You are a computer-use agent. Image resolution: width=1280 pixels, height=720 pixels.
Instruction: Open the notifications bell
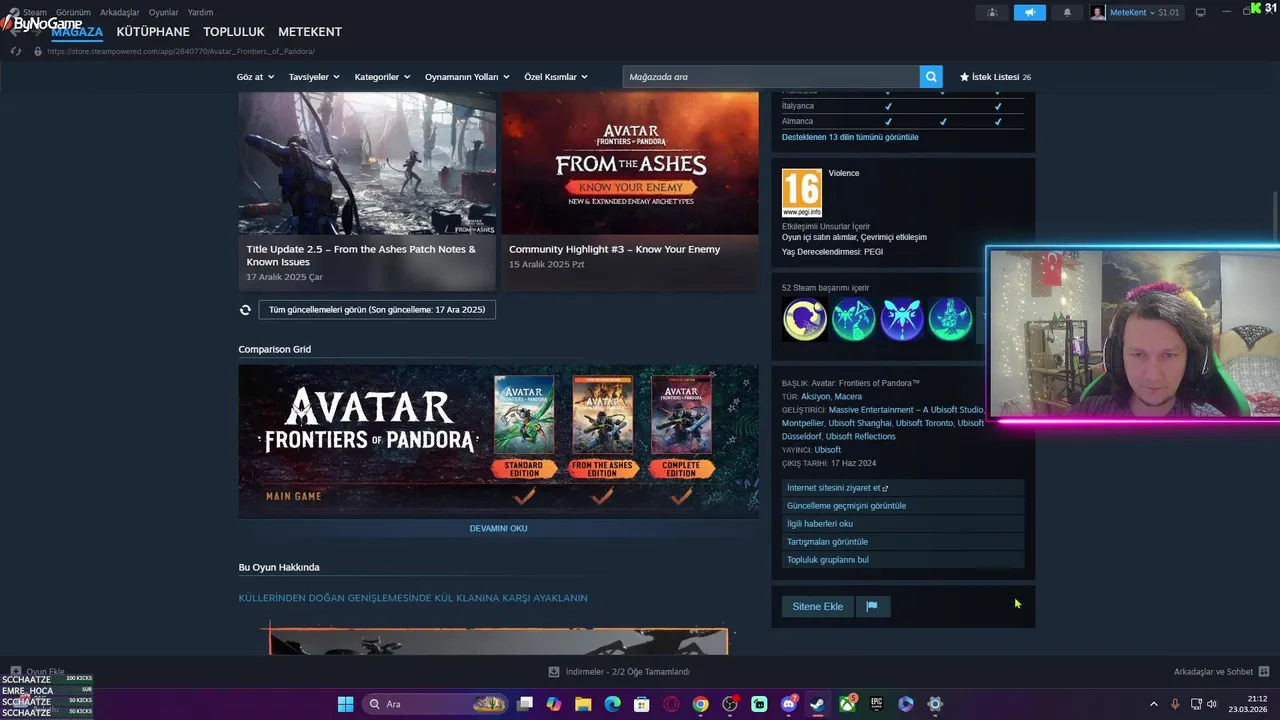(x=1067, y=12)
